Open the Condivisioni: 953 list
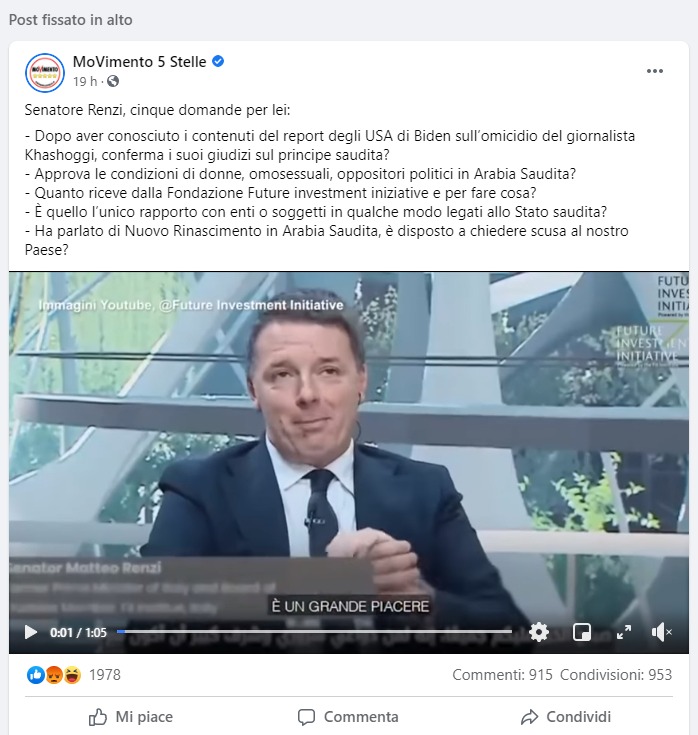The width and height of the screenshot is (698, 735). pyautogui.click(x=616, y=675)
